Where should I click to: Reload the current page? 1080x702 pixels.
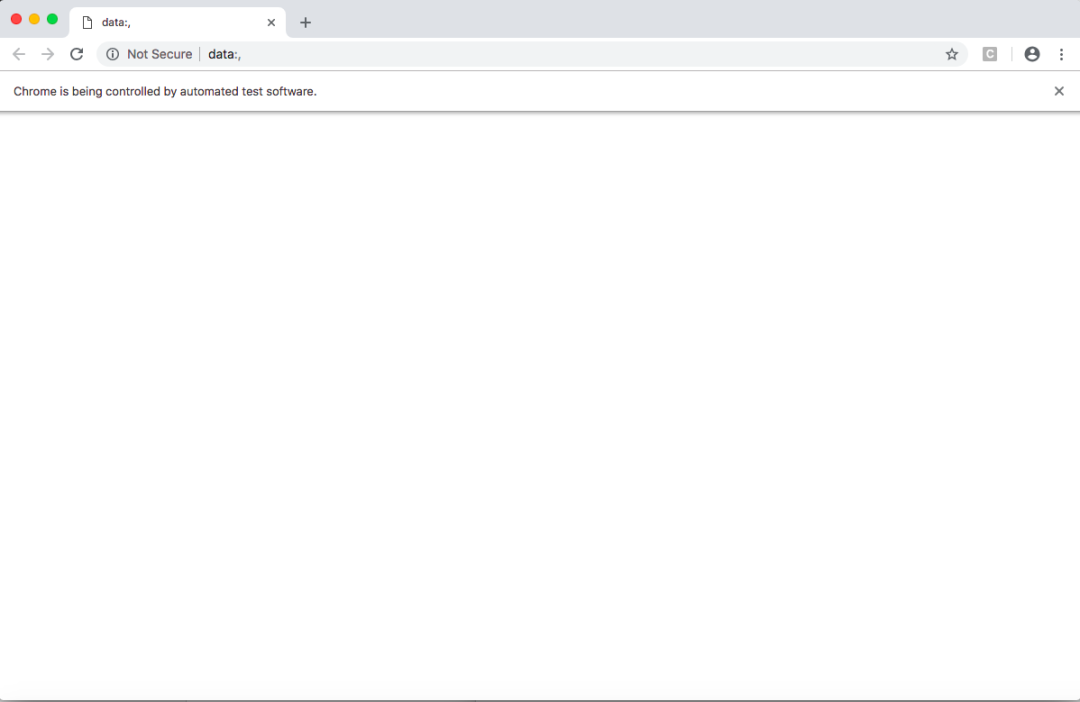(x=76, y=54)
